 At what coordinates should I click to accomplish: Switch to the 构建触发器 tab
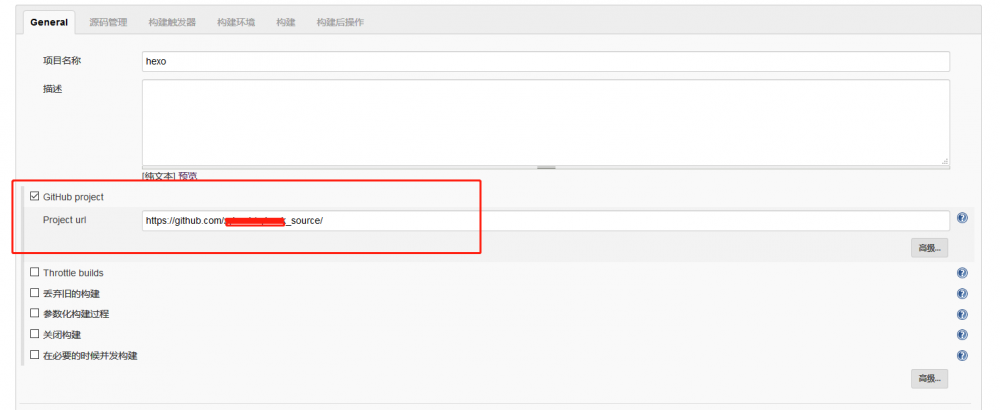click(172, 22)
